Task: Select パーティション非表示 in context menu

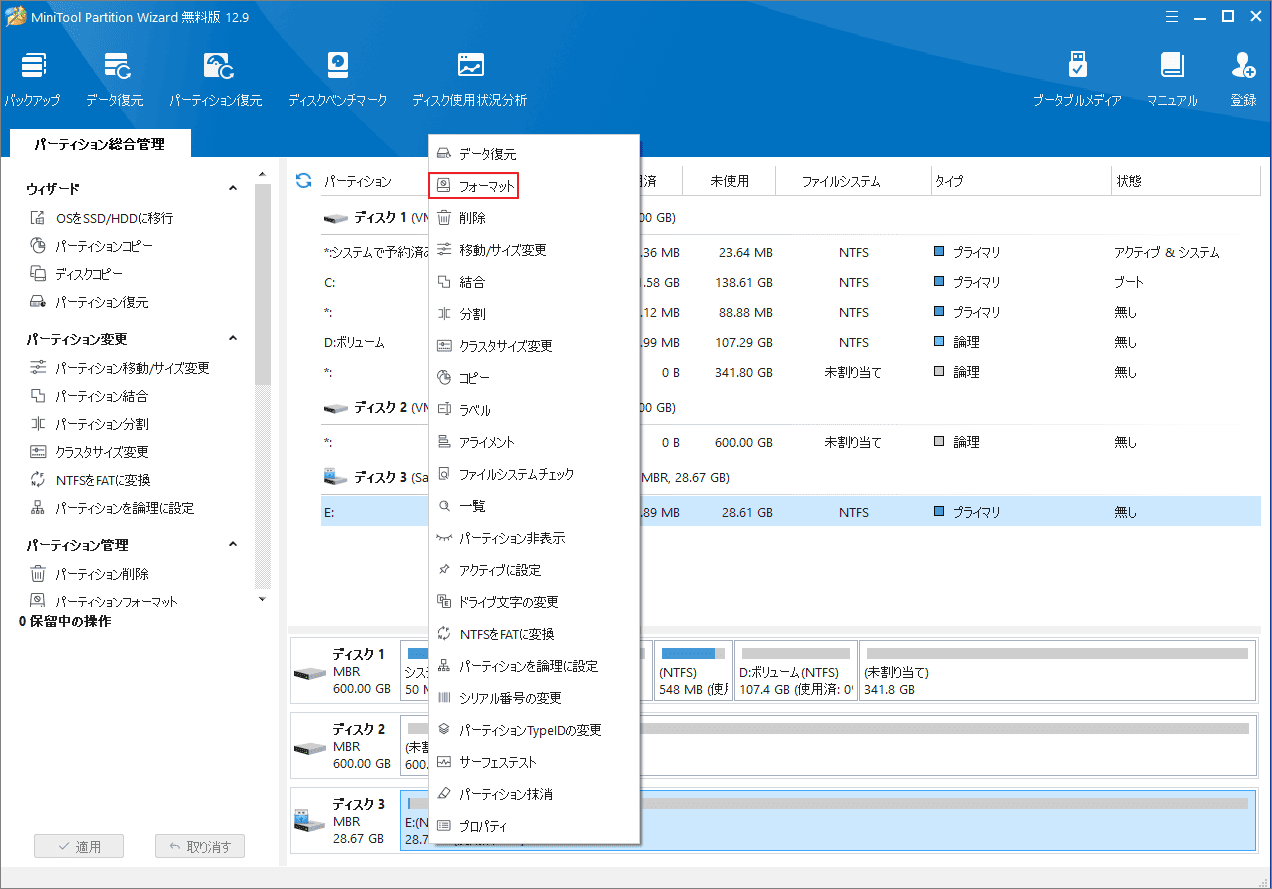Action: (x=534, y=538)
